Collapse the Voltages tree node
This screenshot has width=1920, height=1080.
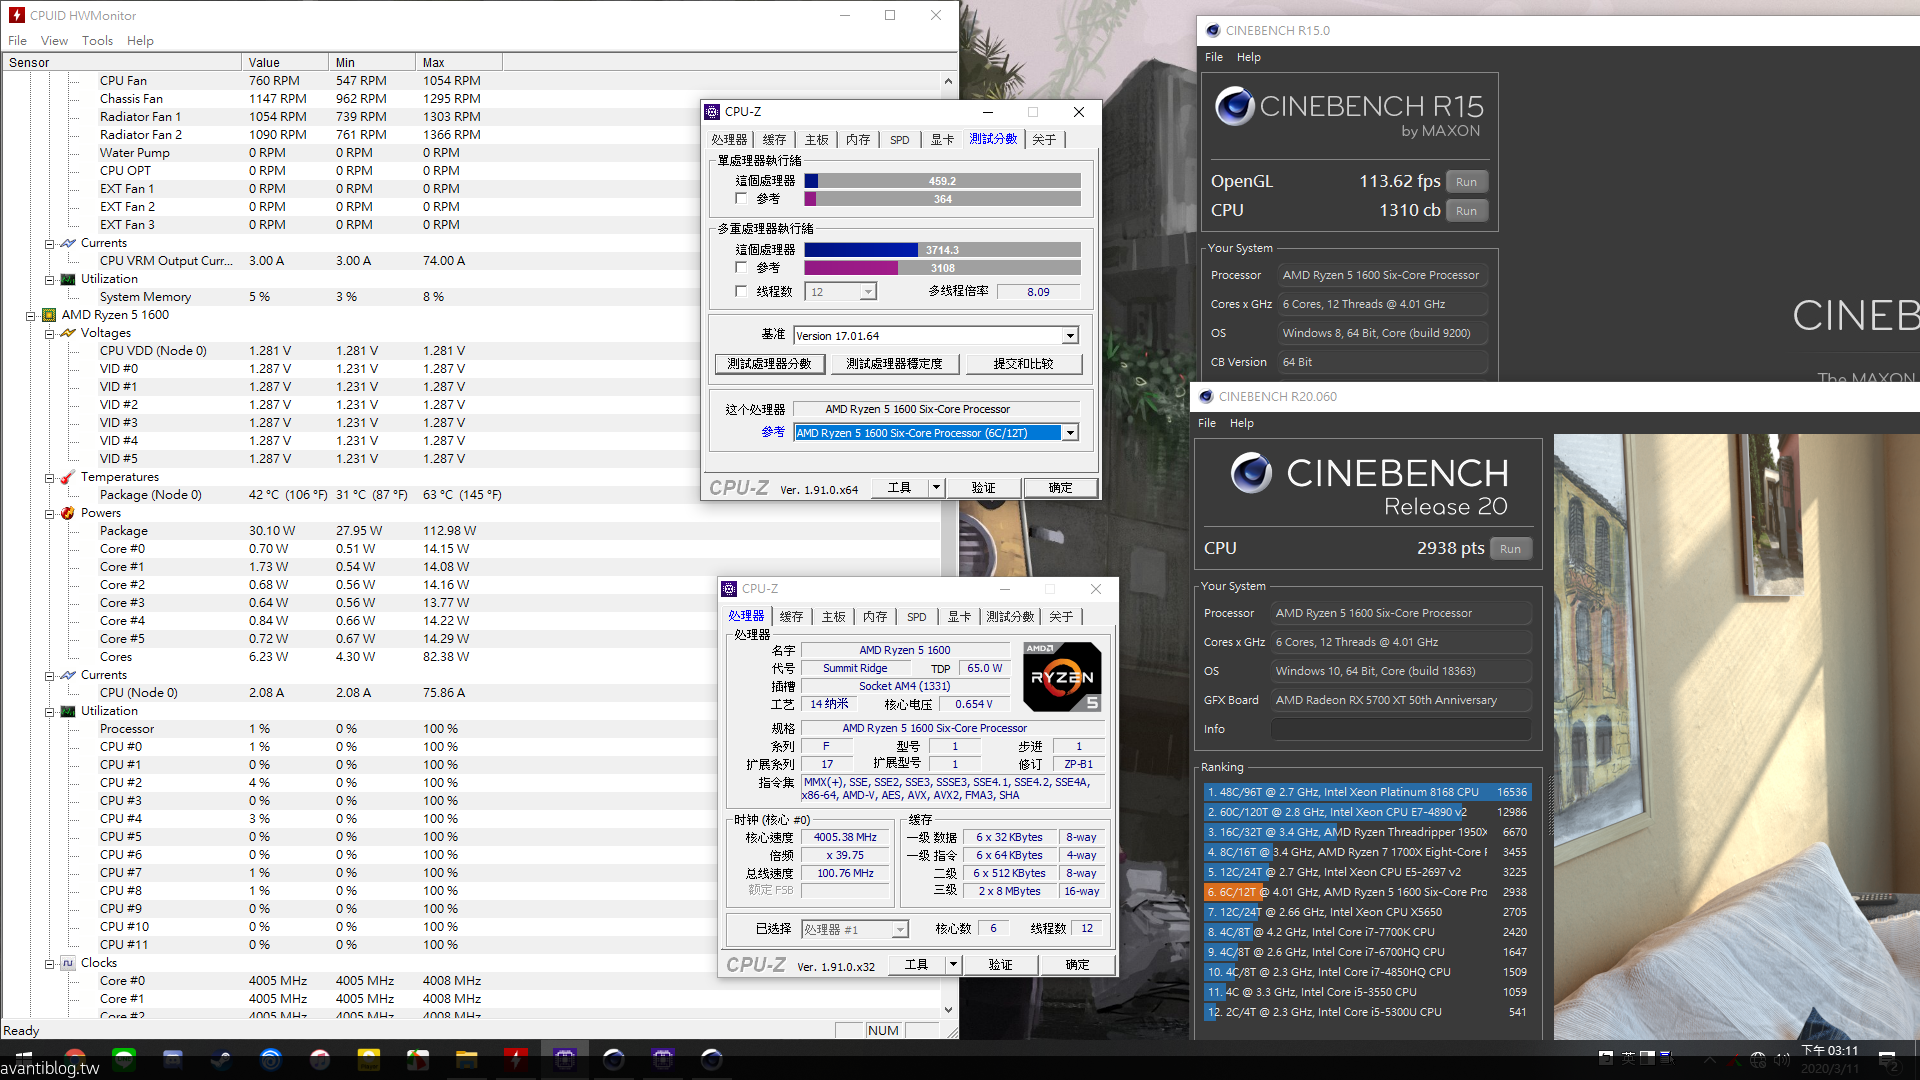pos(49,333)
